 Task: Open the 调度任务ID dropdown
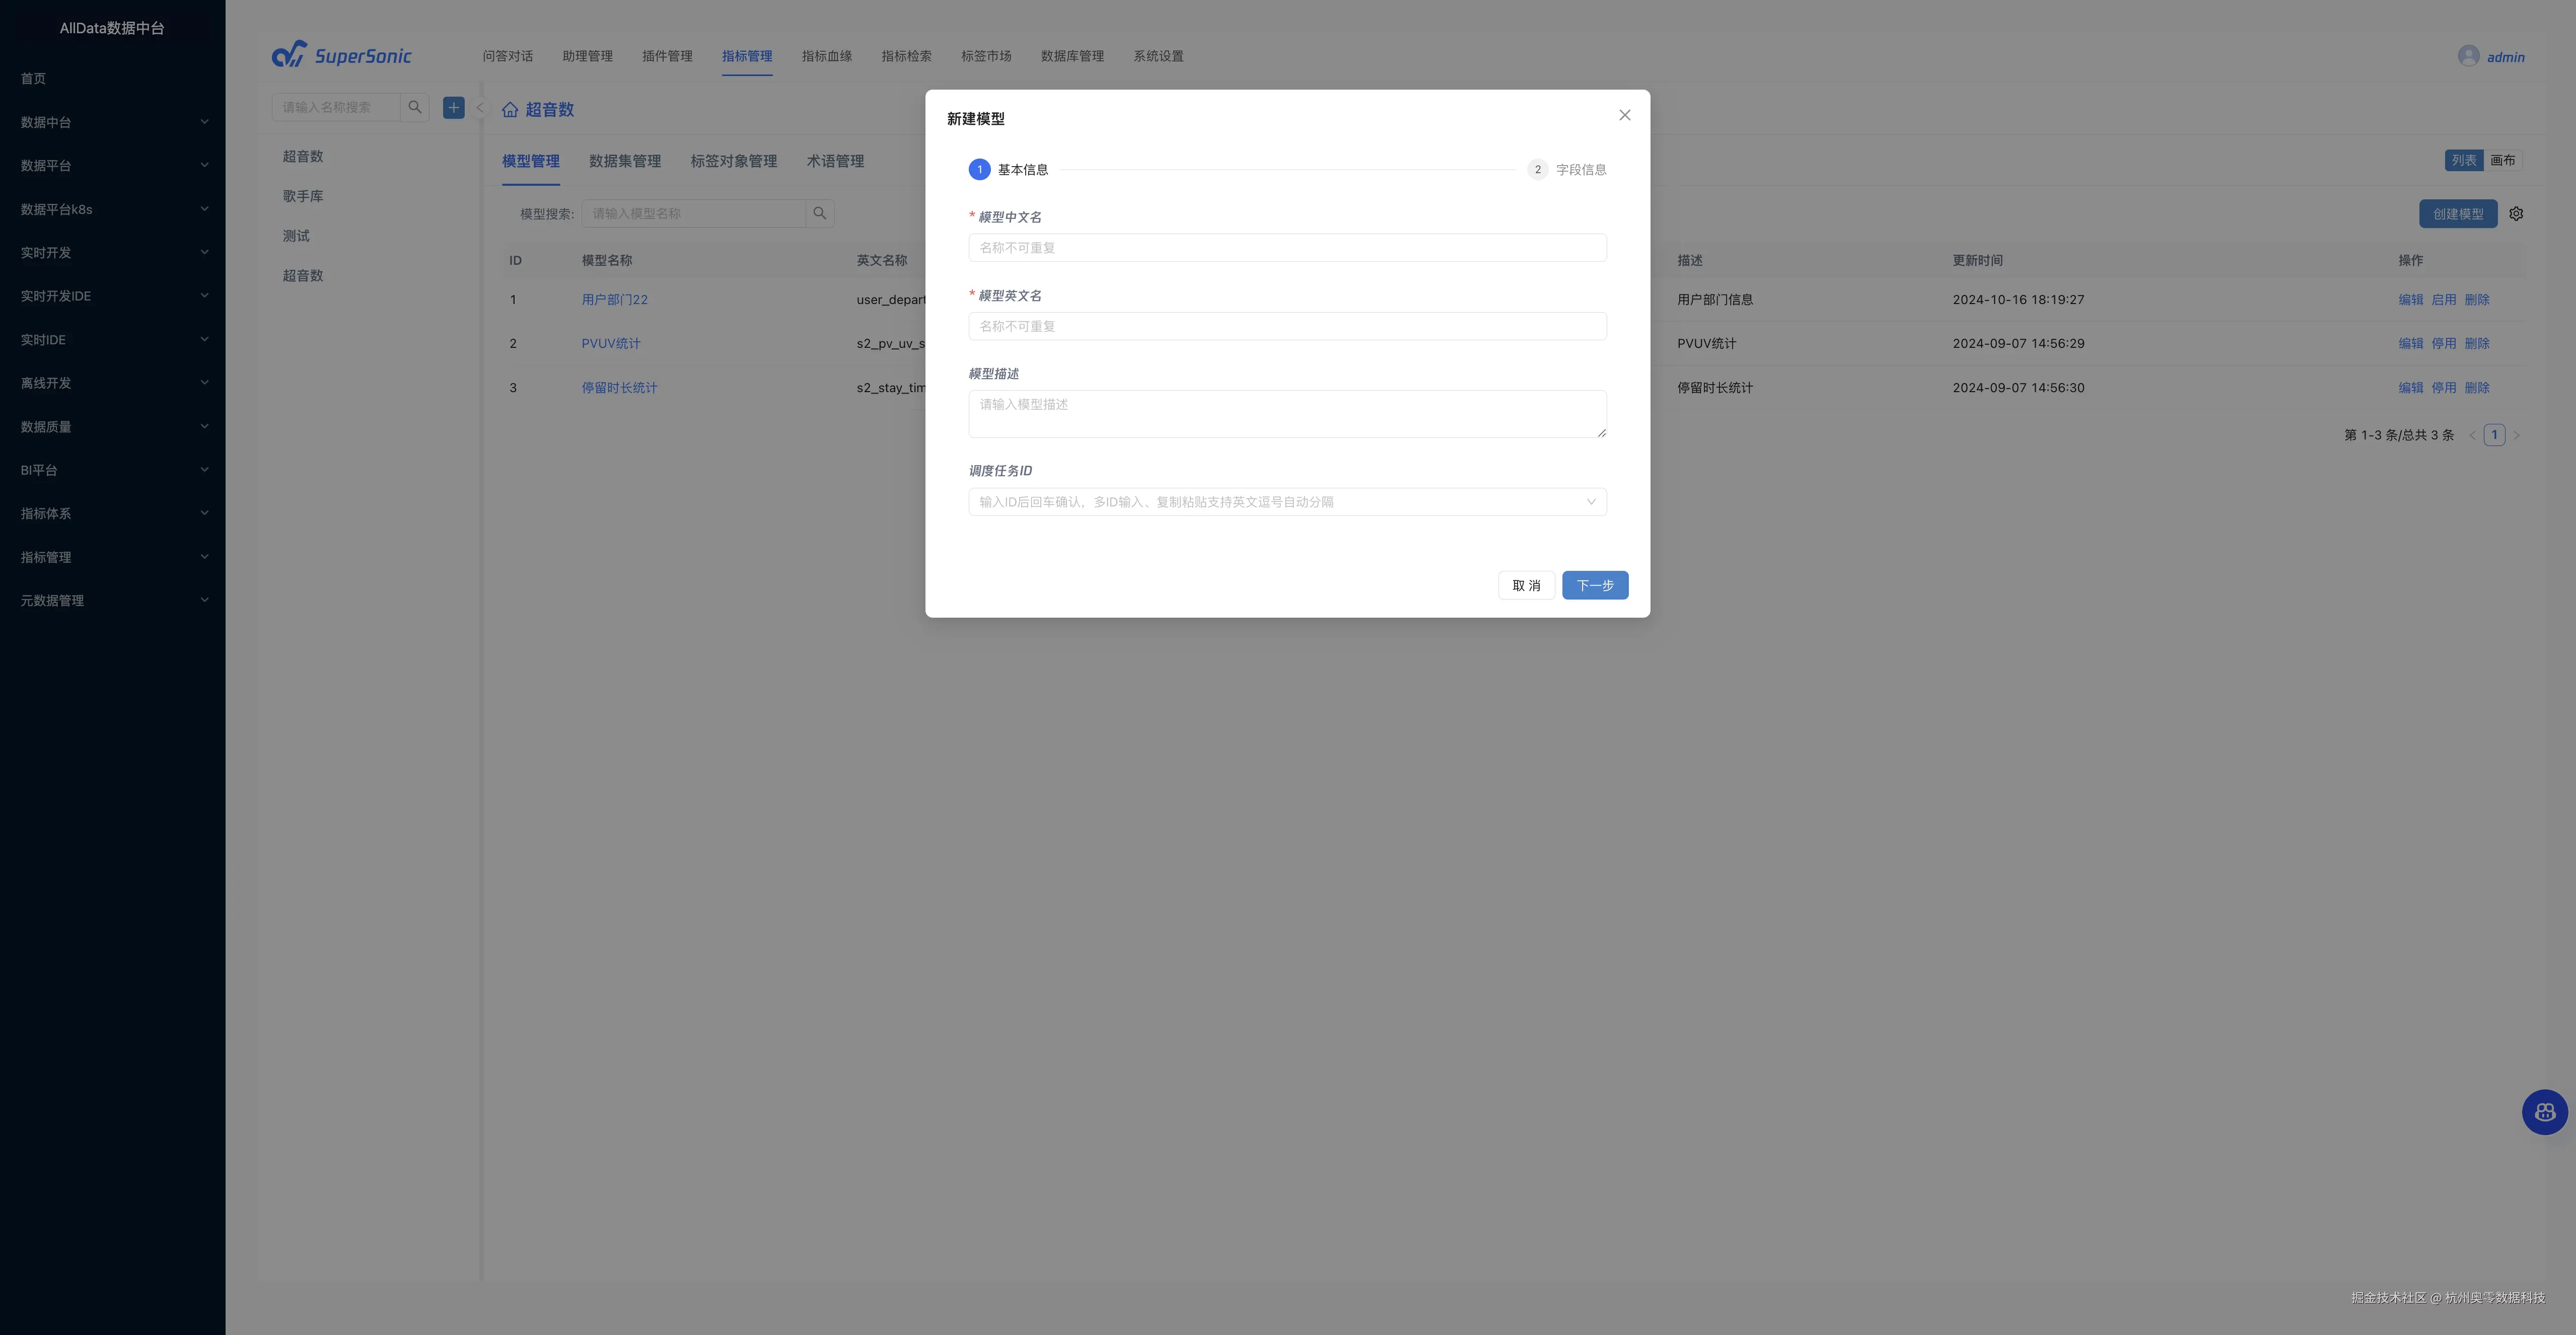[x=1287, y=502]
